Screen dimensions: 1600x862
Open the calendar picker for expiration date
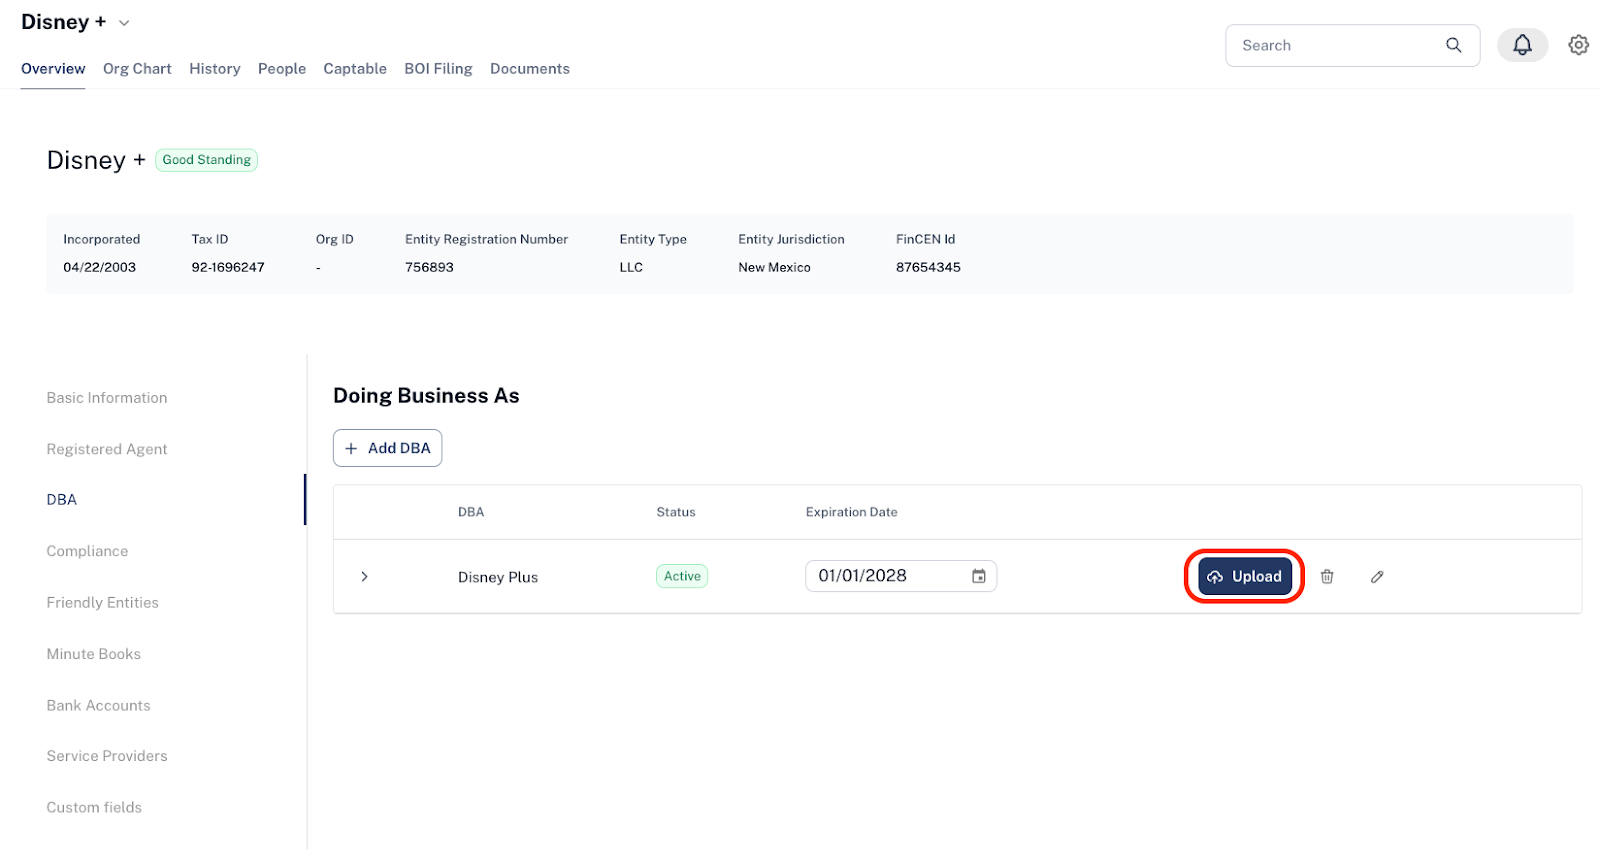click(979, 576)
